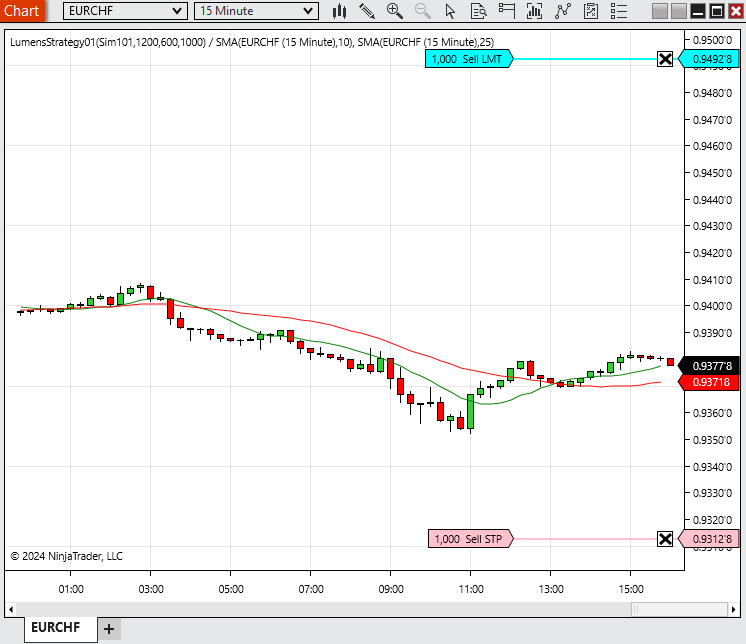Screen dimensions: 746x644
Task: Open the bar type chart style icon
Action: [339, 11]
